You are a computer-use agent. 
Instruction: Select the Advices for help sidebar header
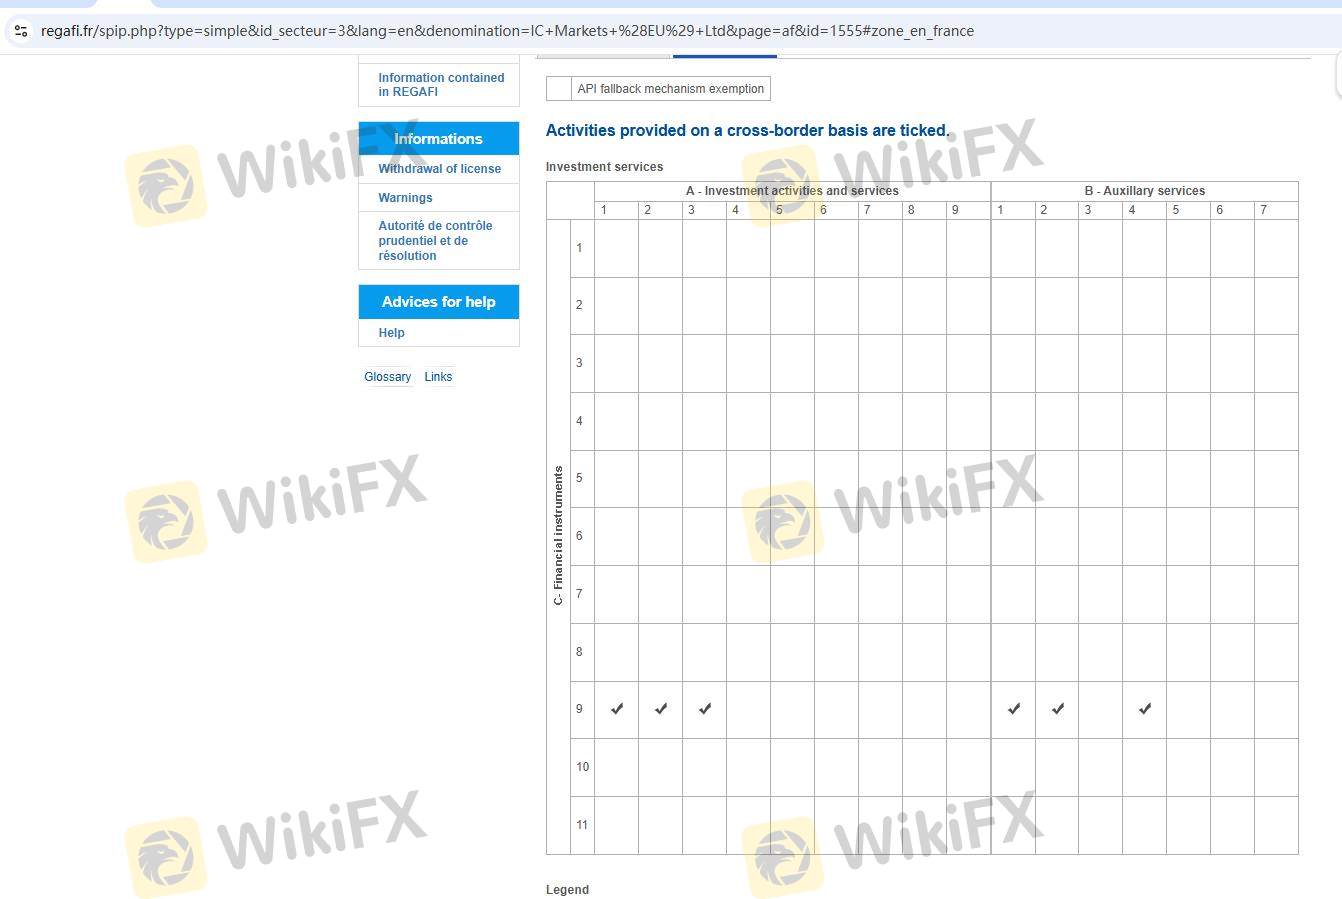click(x=438, y=302)
